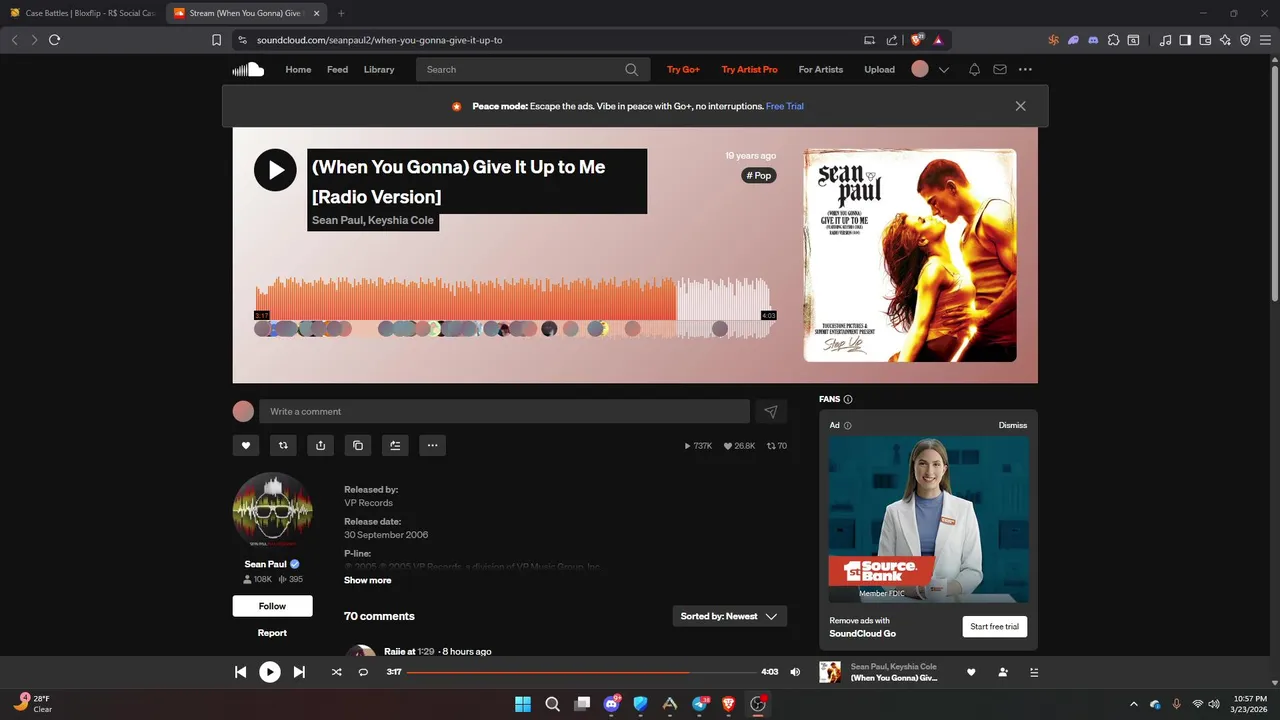The height and width of the screenshot is (720, 1280).
Task: Click Start free trial button
Action: [995, 627]
